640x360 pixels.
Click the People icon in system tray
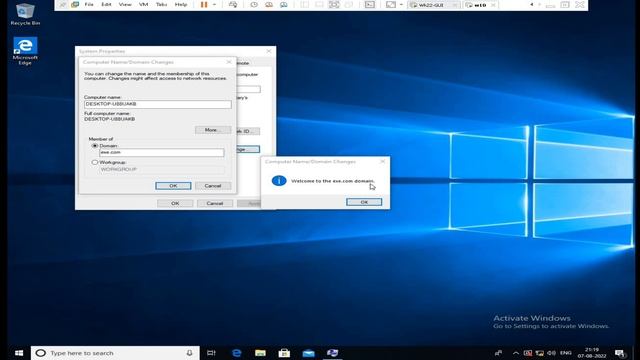tap(498, 353)
